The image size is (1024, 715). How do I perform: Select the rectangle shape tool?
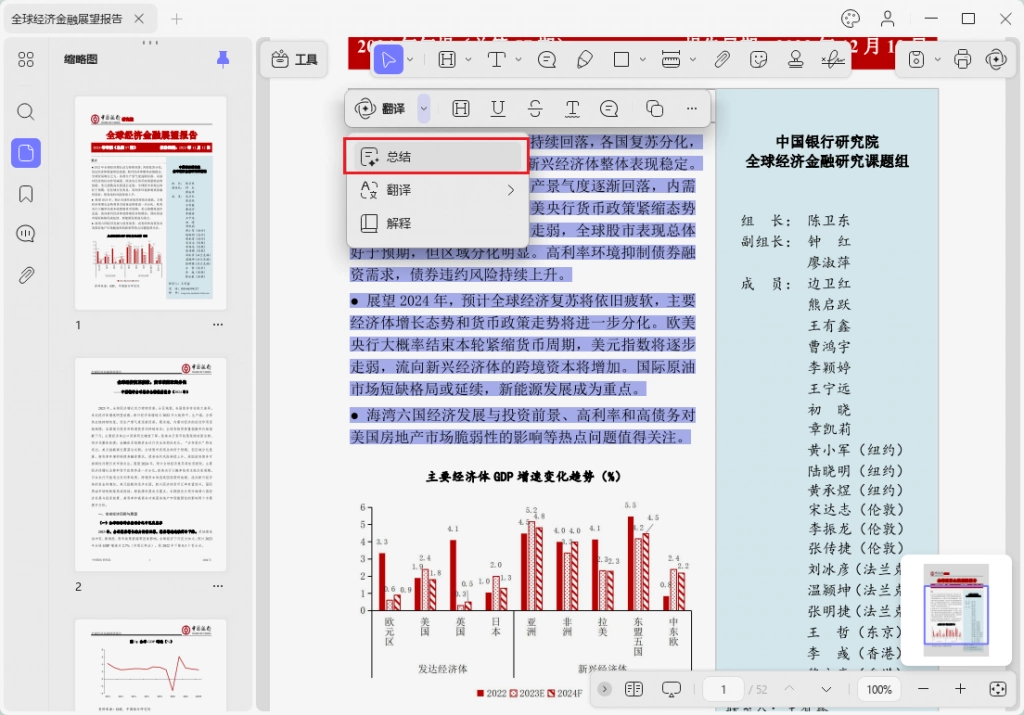[622, 60]
